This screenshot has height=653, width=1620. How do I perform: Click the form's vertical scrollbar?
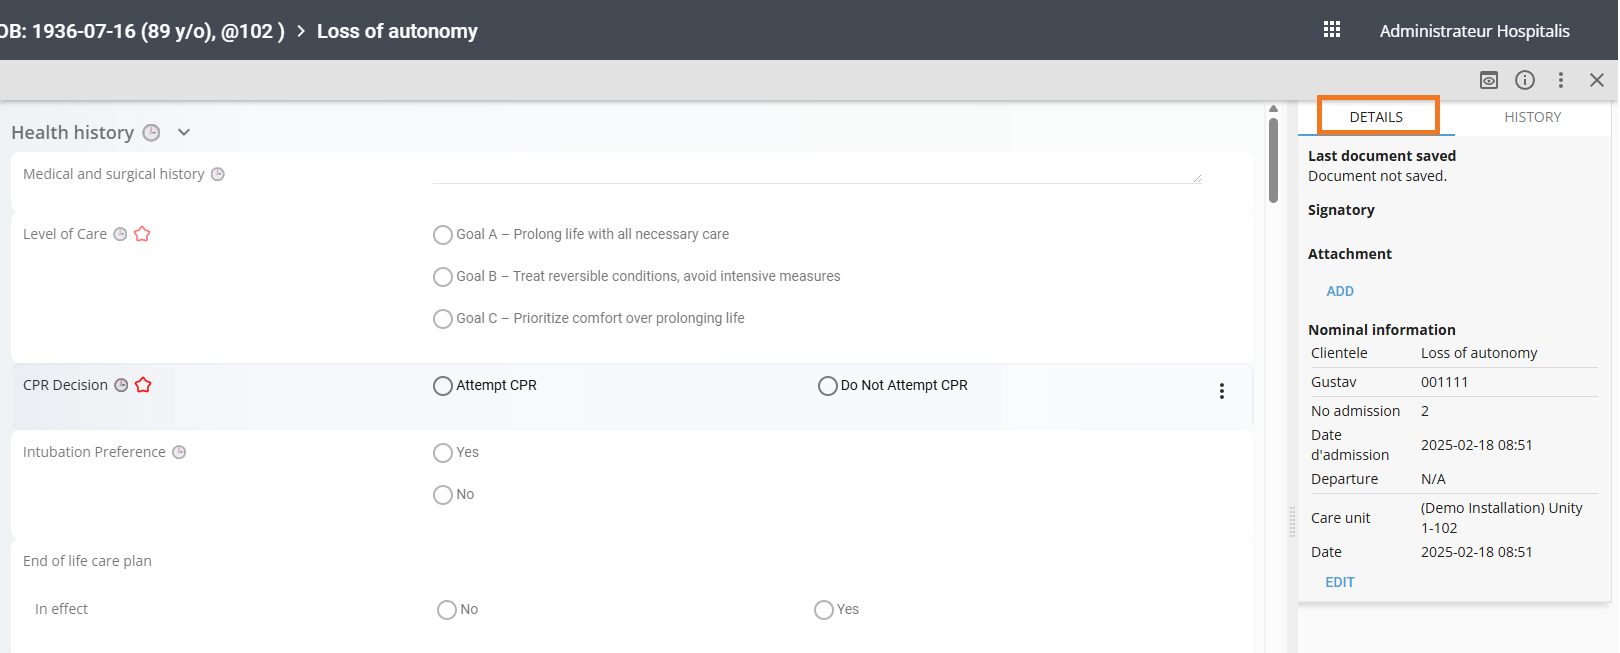click(1273, 160)
